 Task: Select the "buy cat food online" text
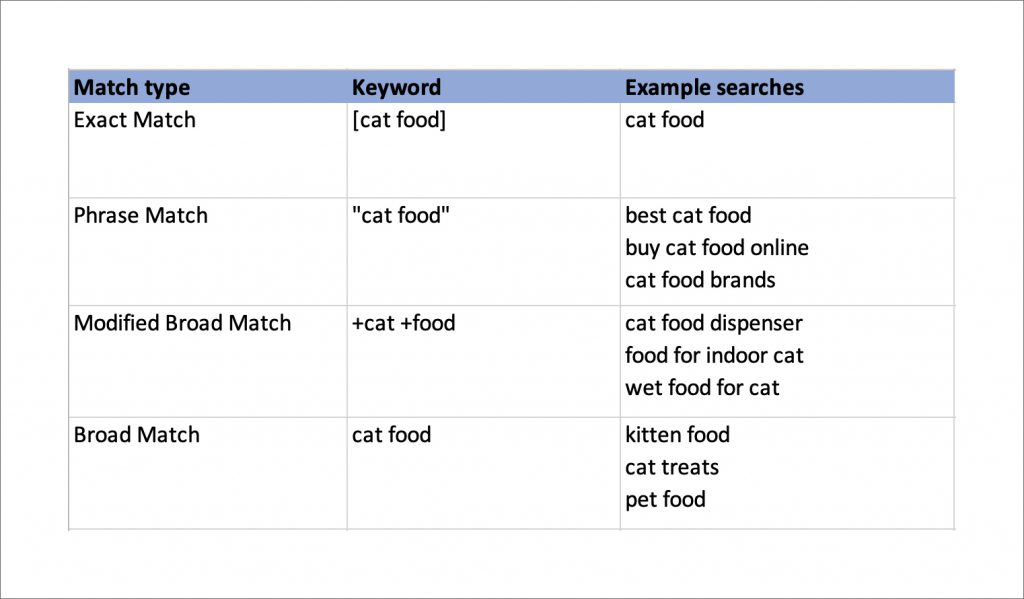tap(717, 248)
